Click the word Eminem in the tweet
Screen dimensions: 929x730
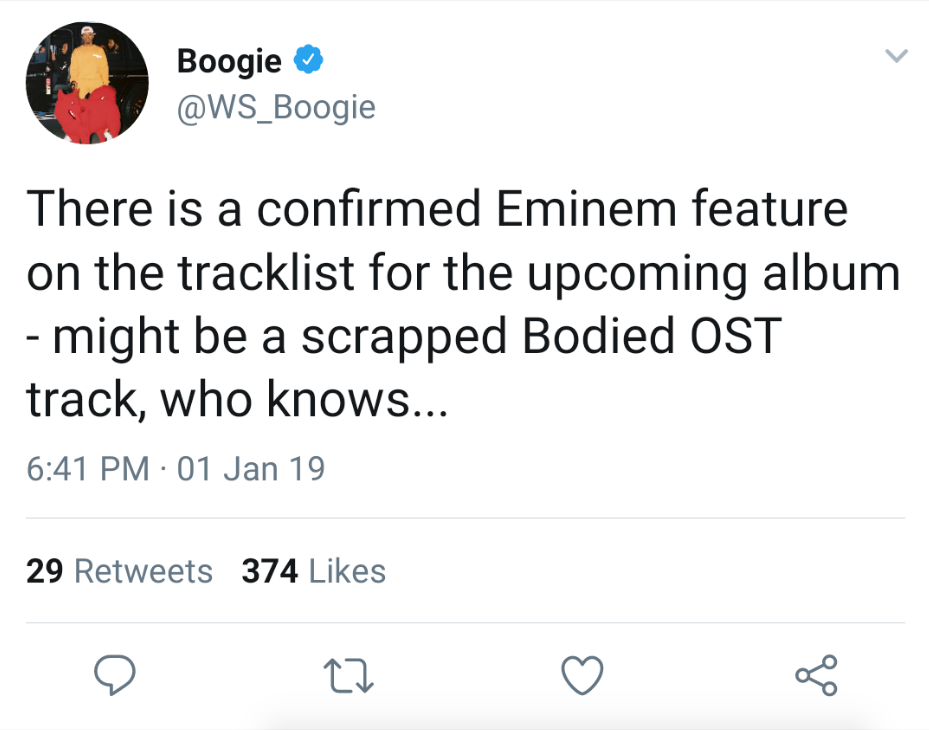pyautogui.click(x=586, y=209)
